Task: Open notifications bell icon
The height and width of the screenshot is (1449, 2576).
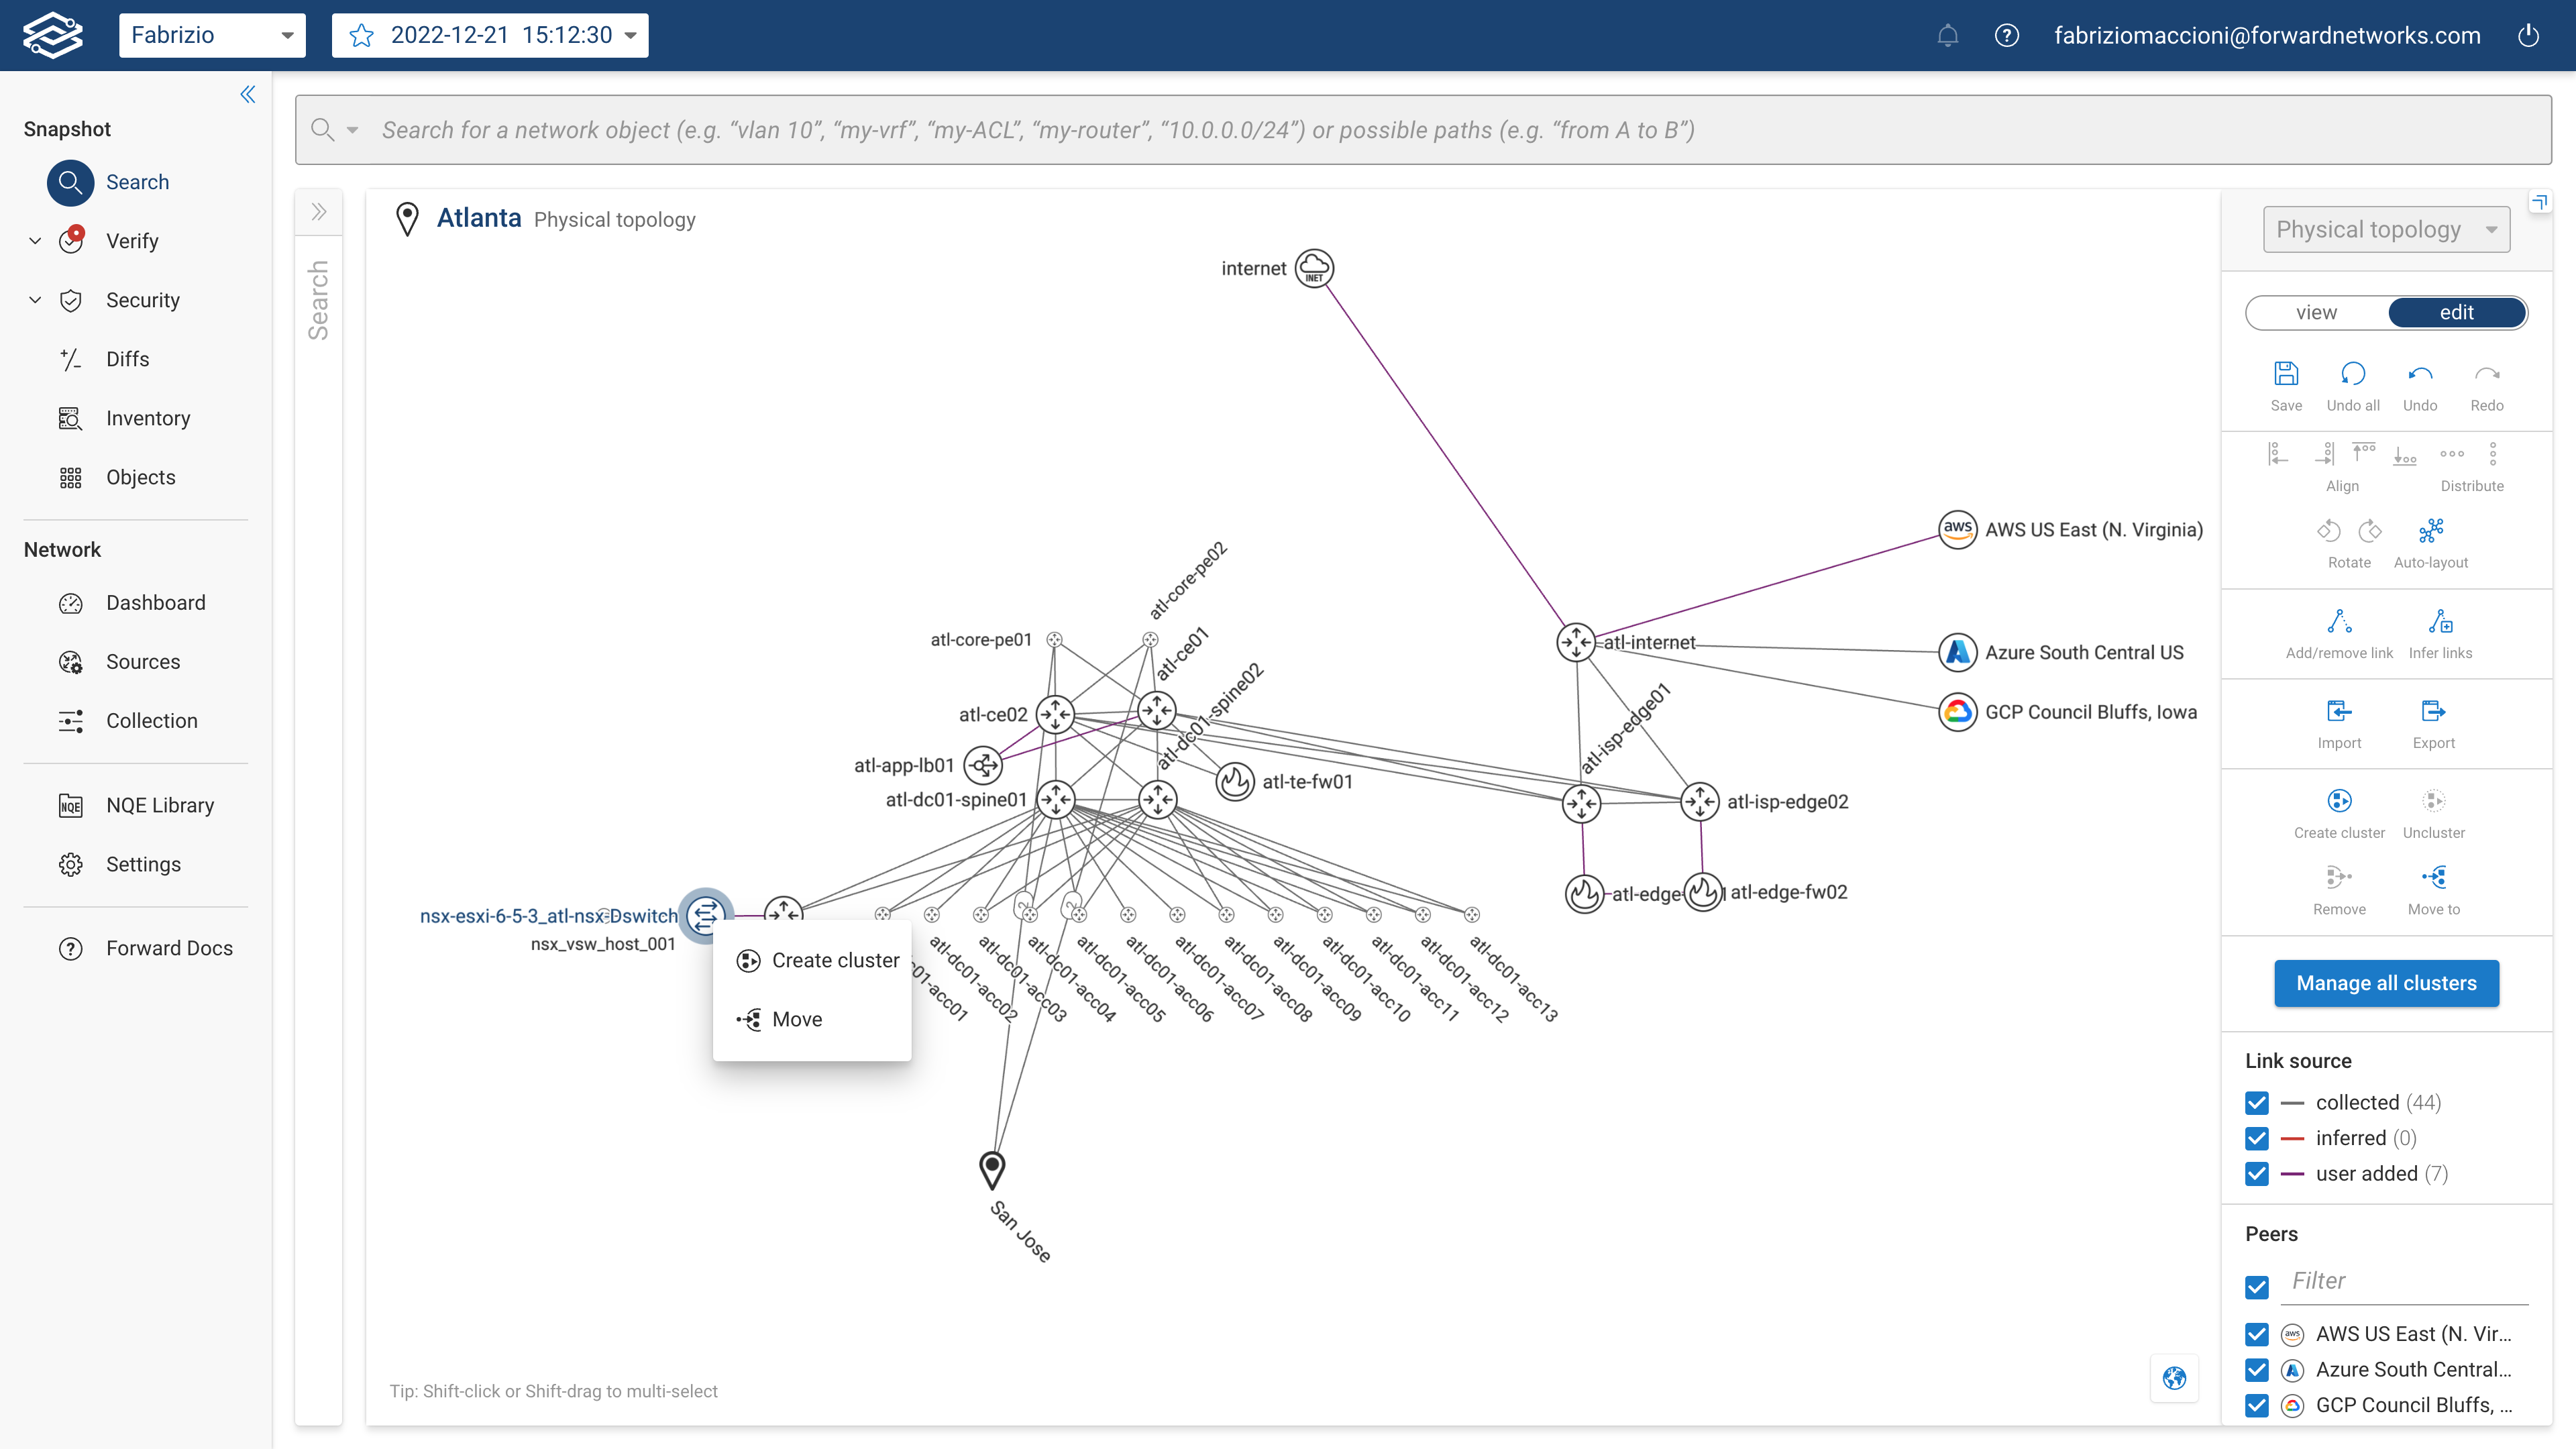Action: tap(1947, 36)
